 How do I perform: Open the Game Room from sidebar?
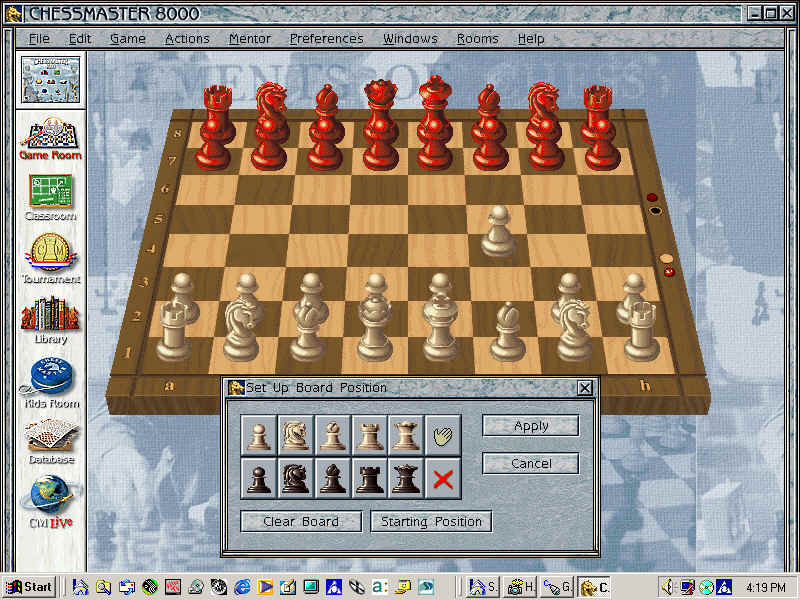[x=51, y=140]
